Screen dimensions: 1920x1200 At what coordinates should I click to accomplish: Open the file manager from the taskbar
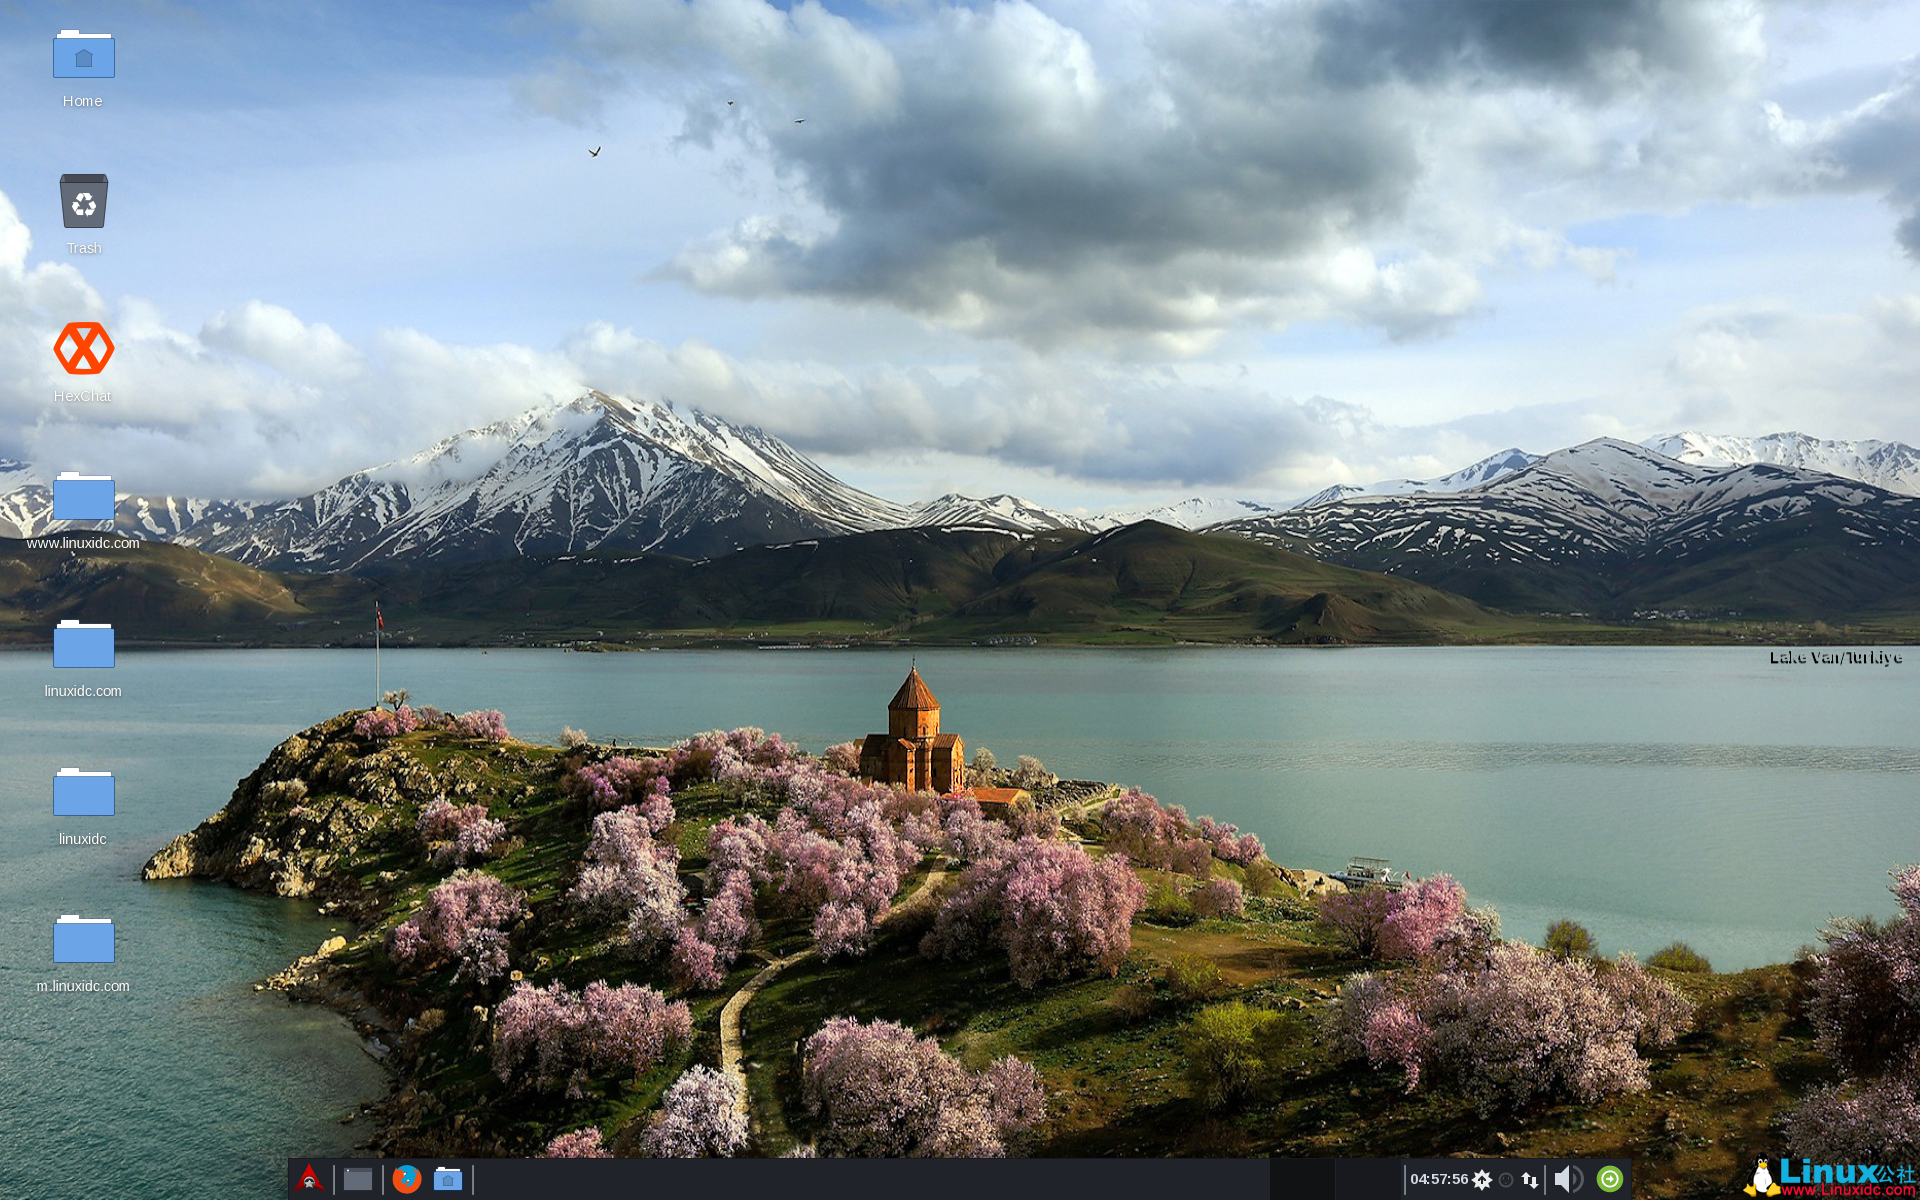pyautogui.click(x=447, y=1179)
